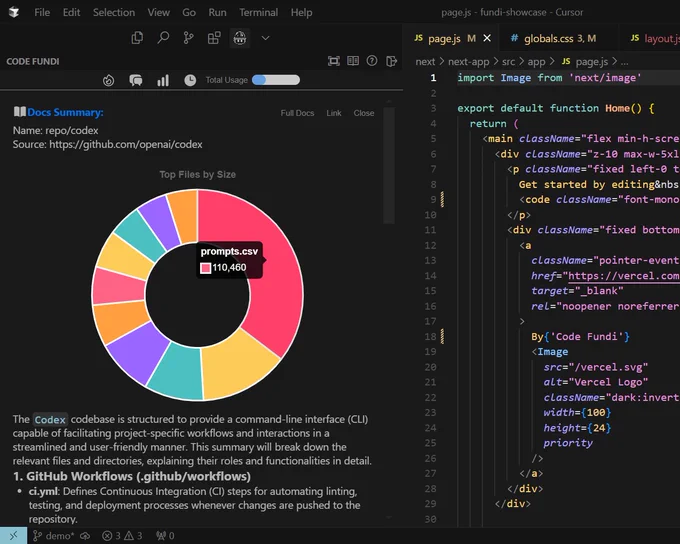Expand additional views chevron in activity bar
The image size is (680, 544).
coord(265,38)
